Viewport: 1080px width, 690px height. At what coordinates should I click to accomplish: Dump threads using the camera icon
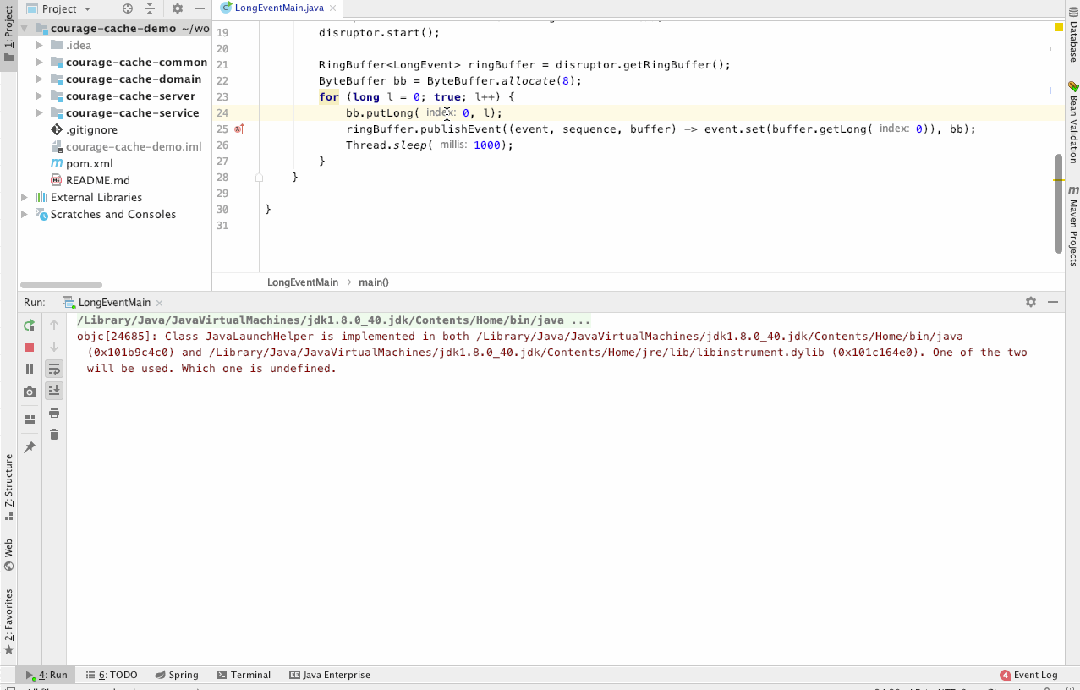coord(30,391)
